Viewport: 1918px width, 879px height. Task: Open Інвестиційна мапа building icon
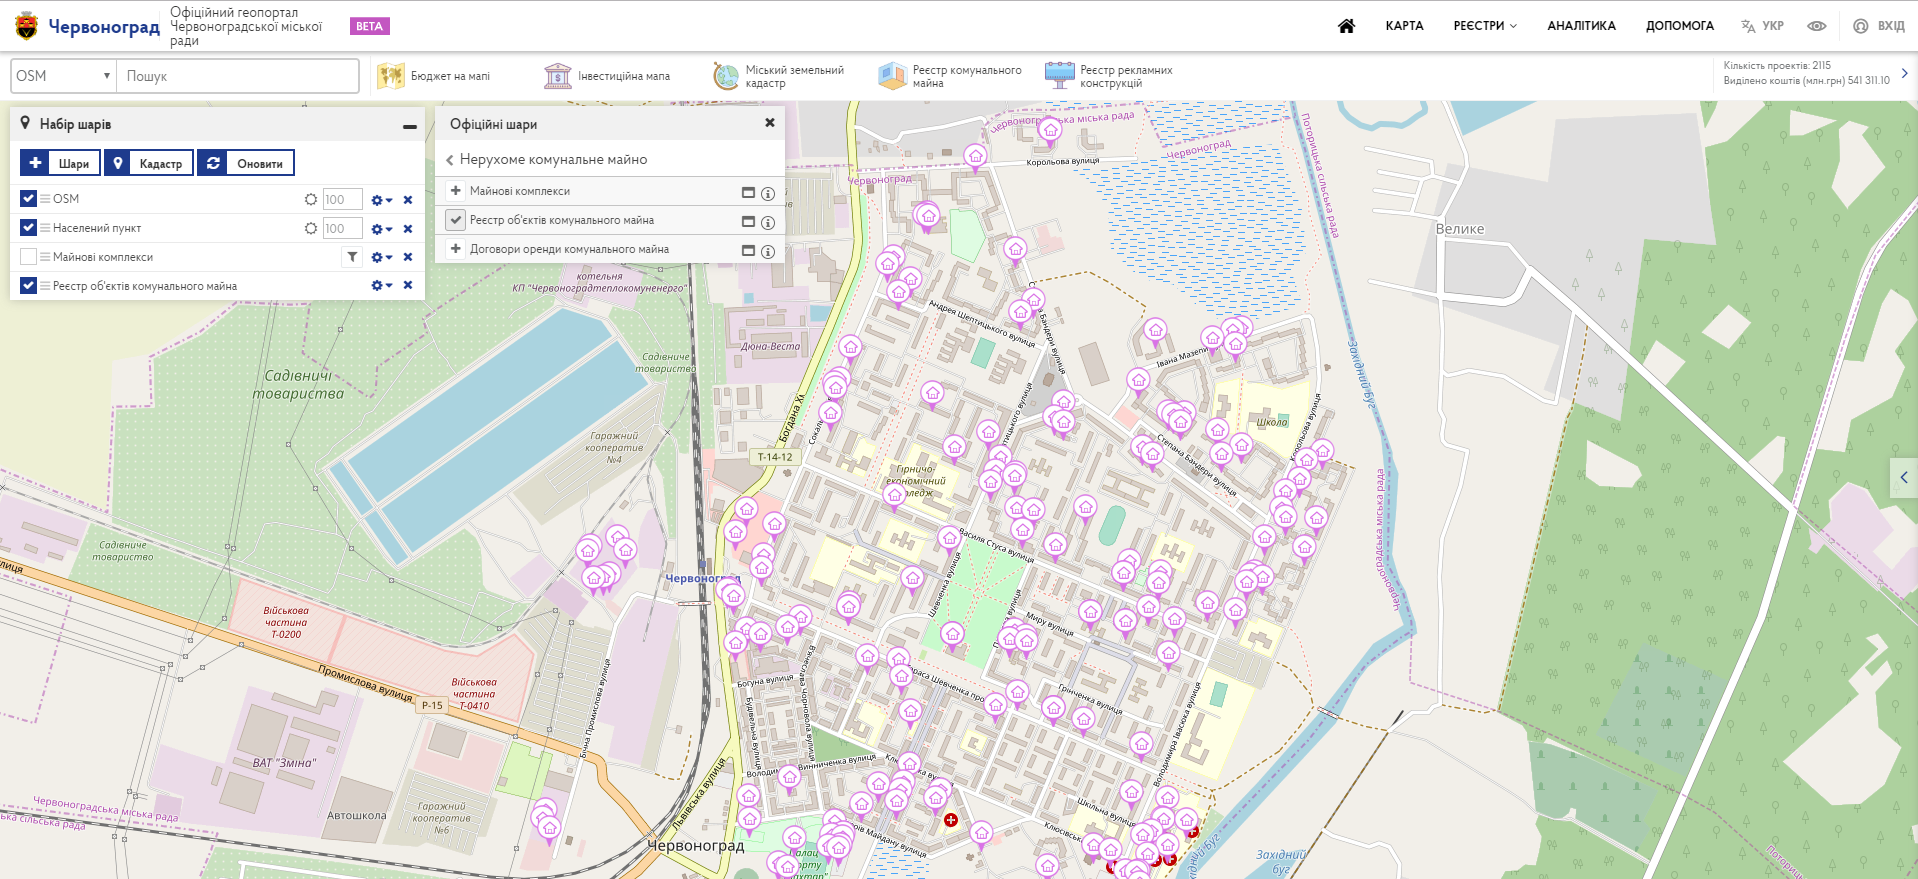[558, 76]
